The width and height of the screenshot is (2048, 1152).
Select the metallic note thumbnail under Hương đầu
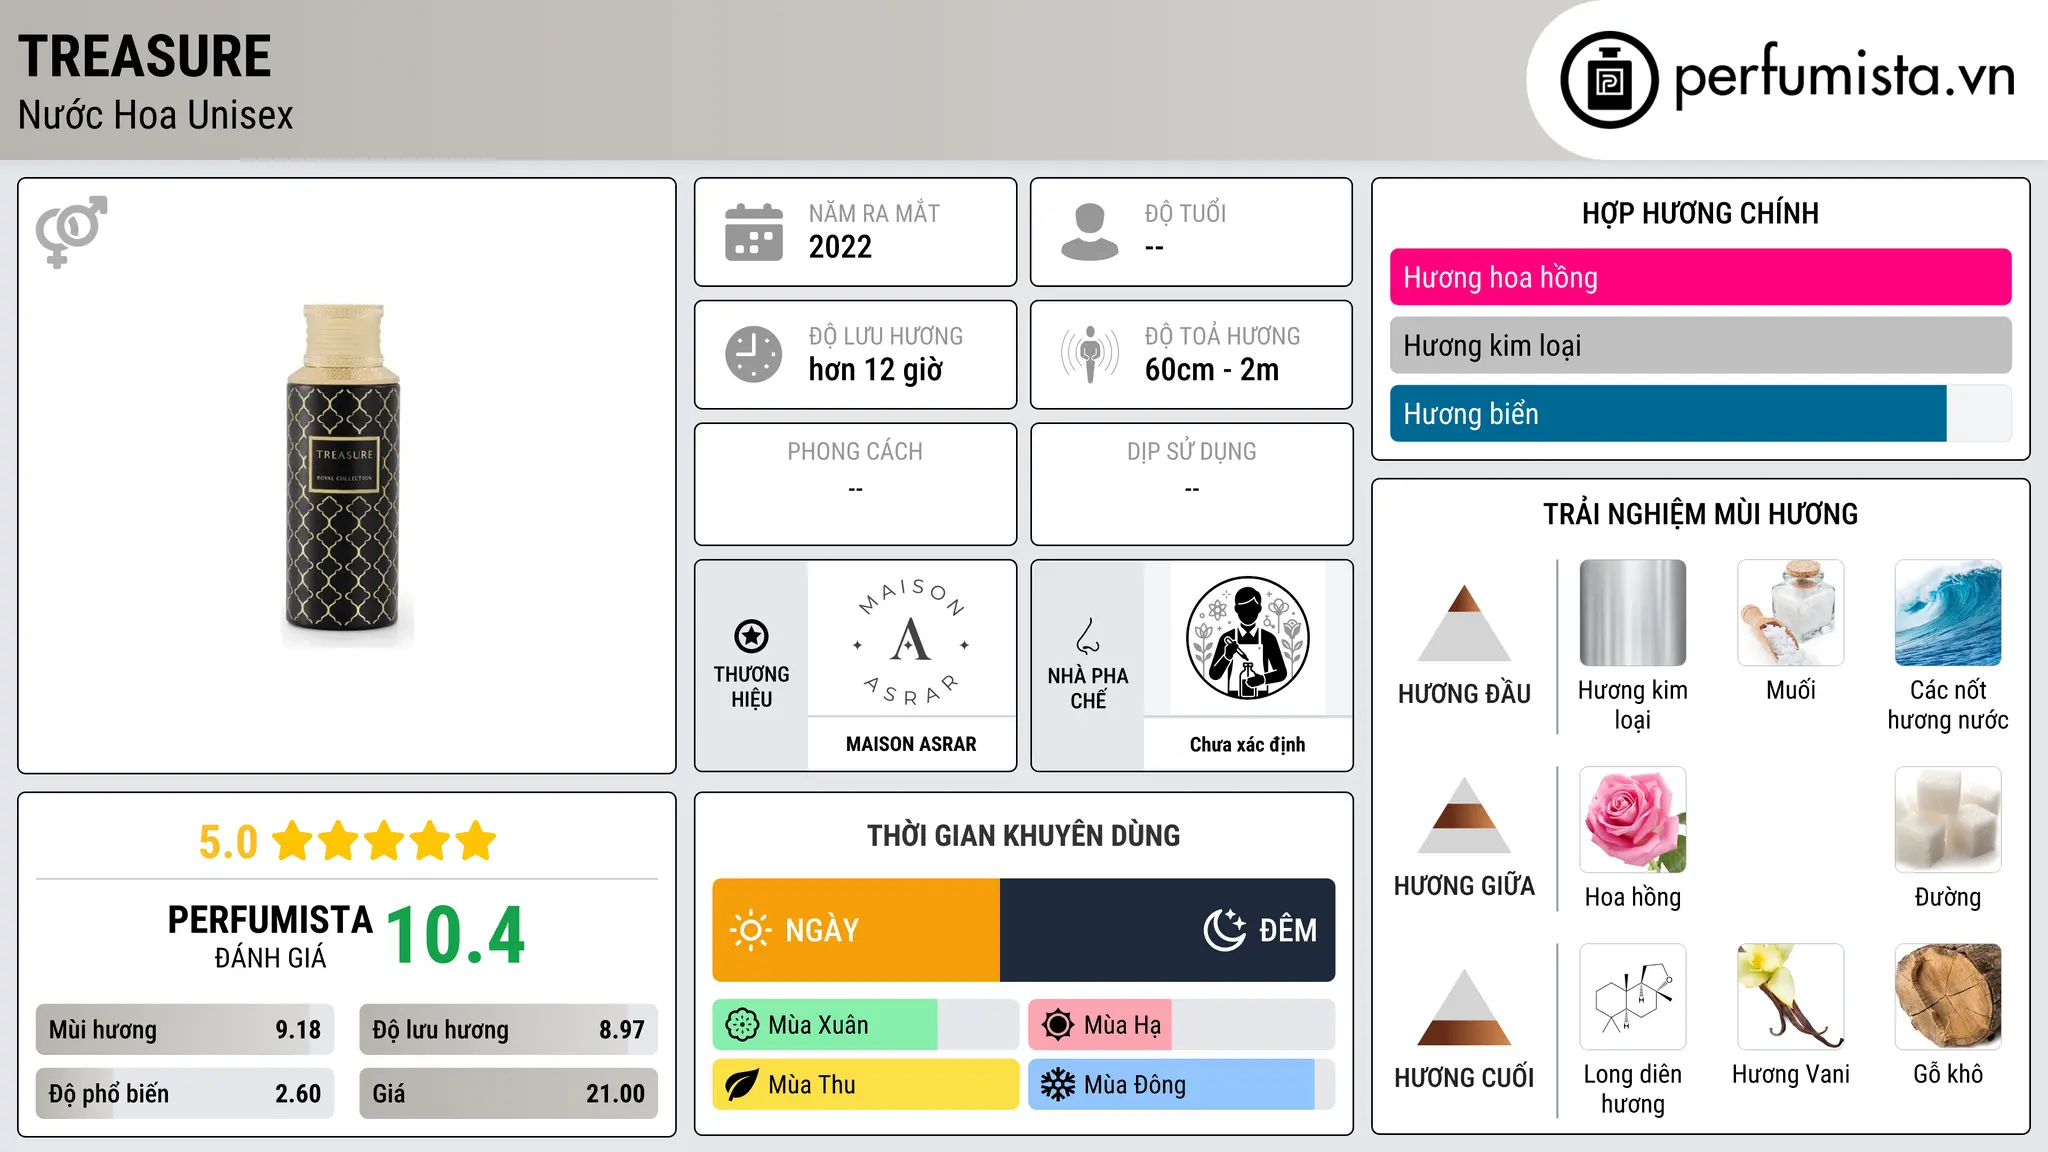[x=1632, y=613]
